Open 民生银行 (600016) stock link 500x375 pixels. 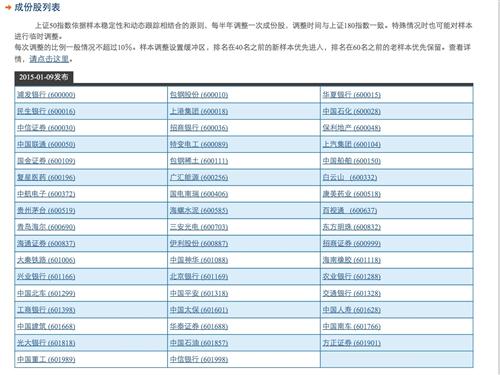click(46, 111)
